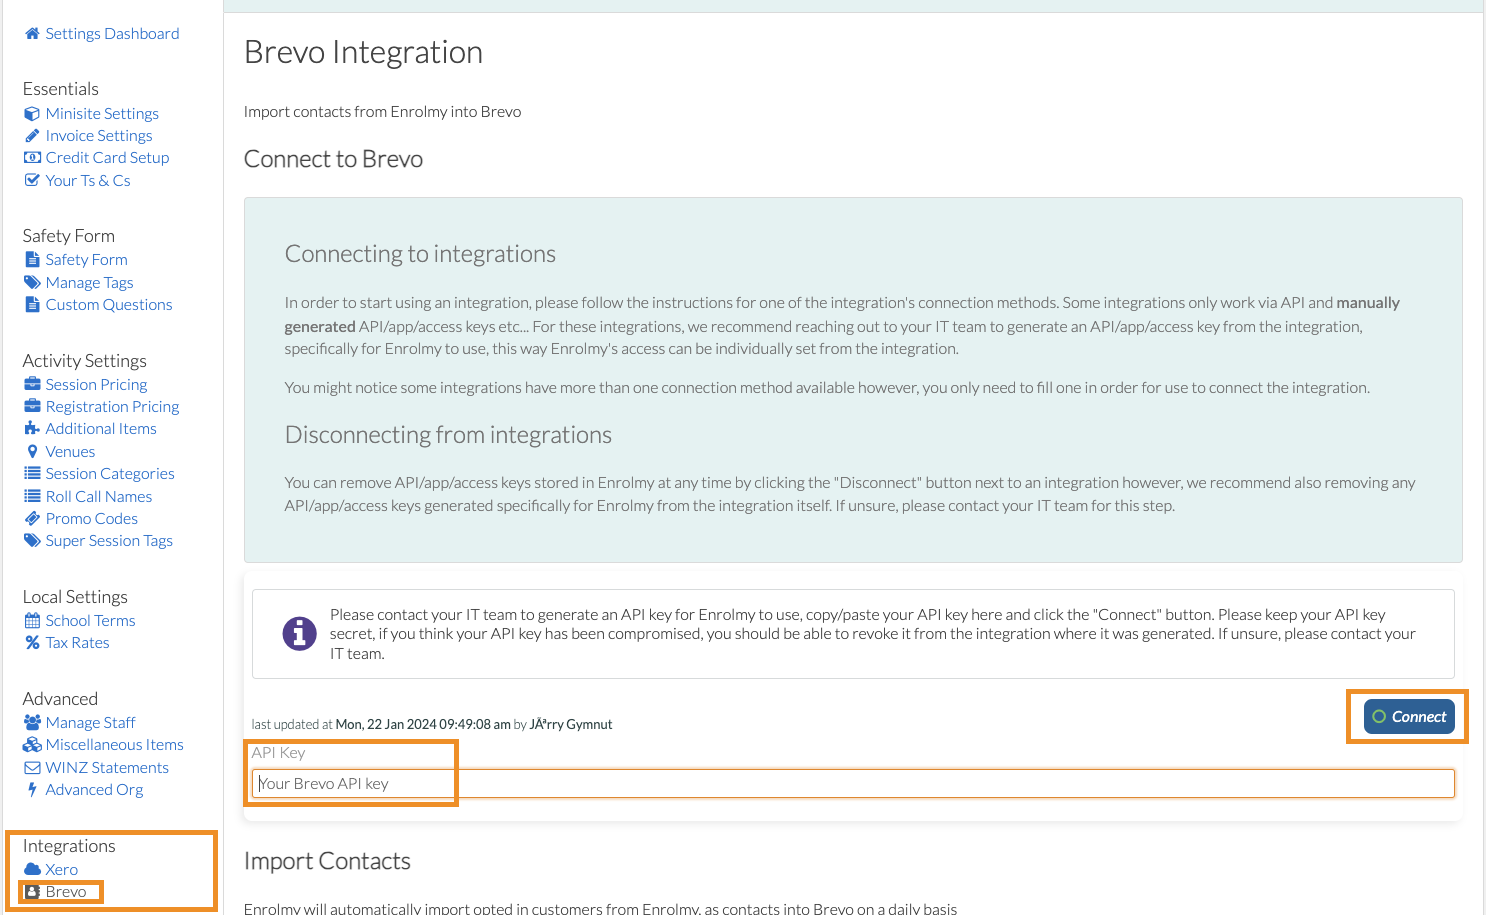
Task: Click the home icon beside Settings Dashboard
Action: pos(32,34)
